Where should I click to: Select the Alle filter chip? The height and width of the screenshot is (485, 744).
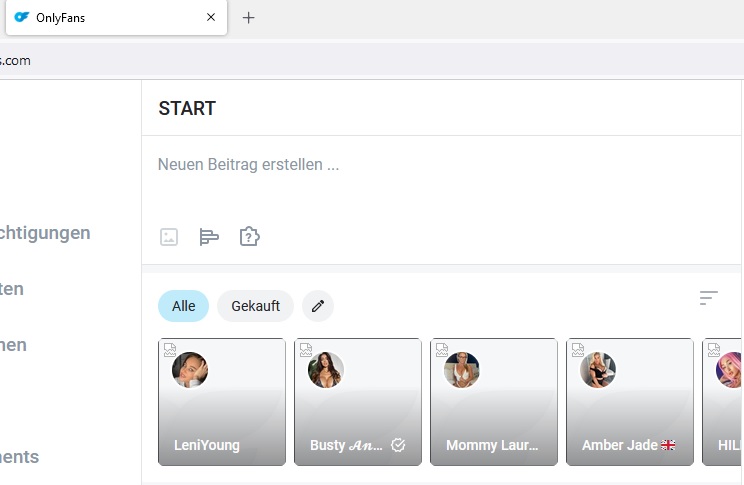pos(183,306)
